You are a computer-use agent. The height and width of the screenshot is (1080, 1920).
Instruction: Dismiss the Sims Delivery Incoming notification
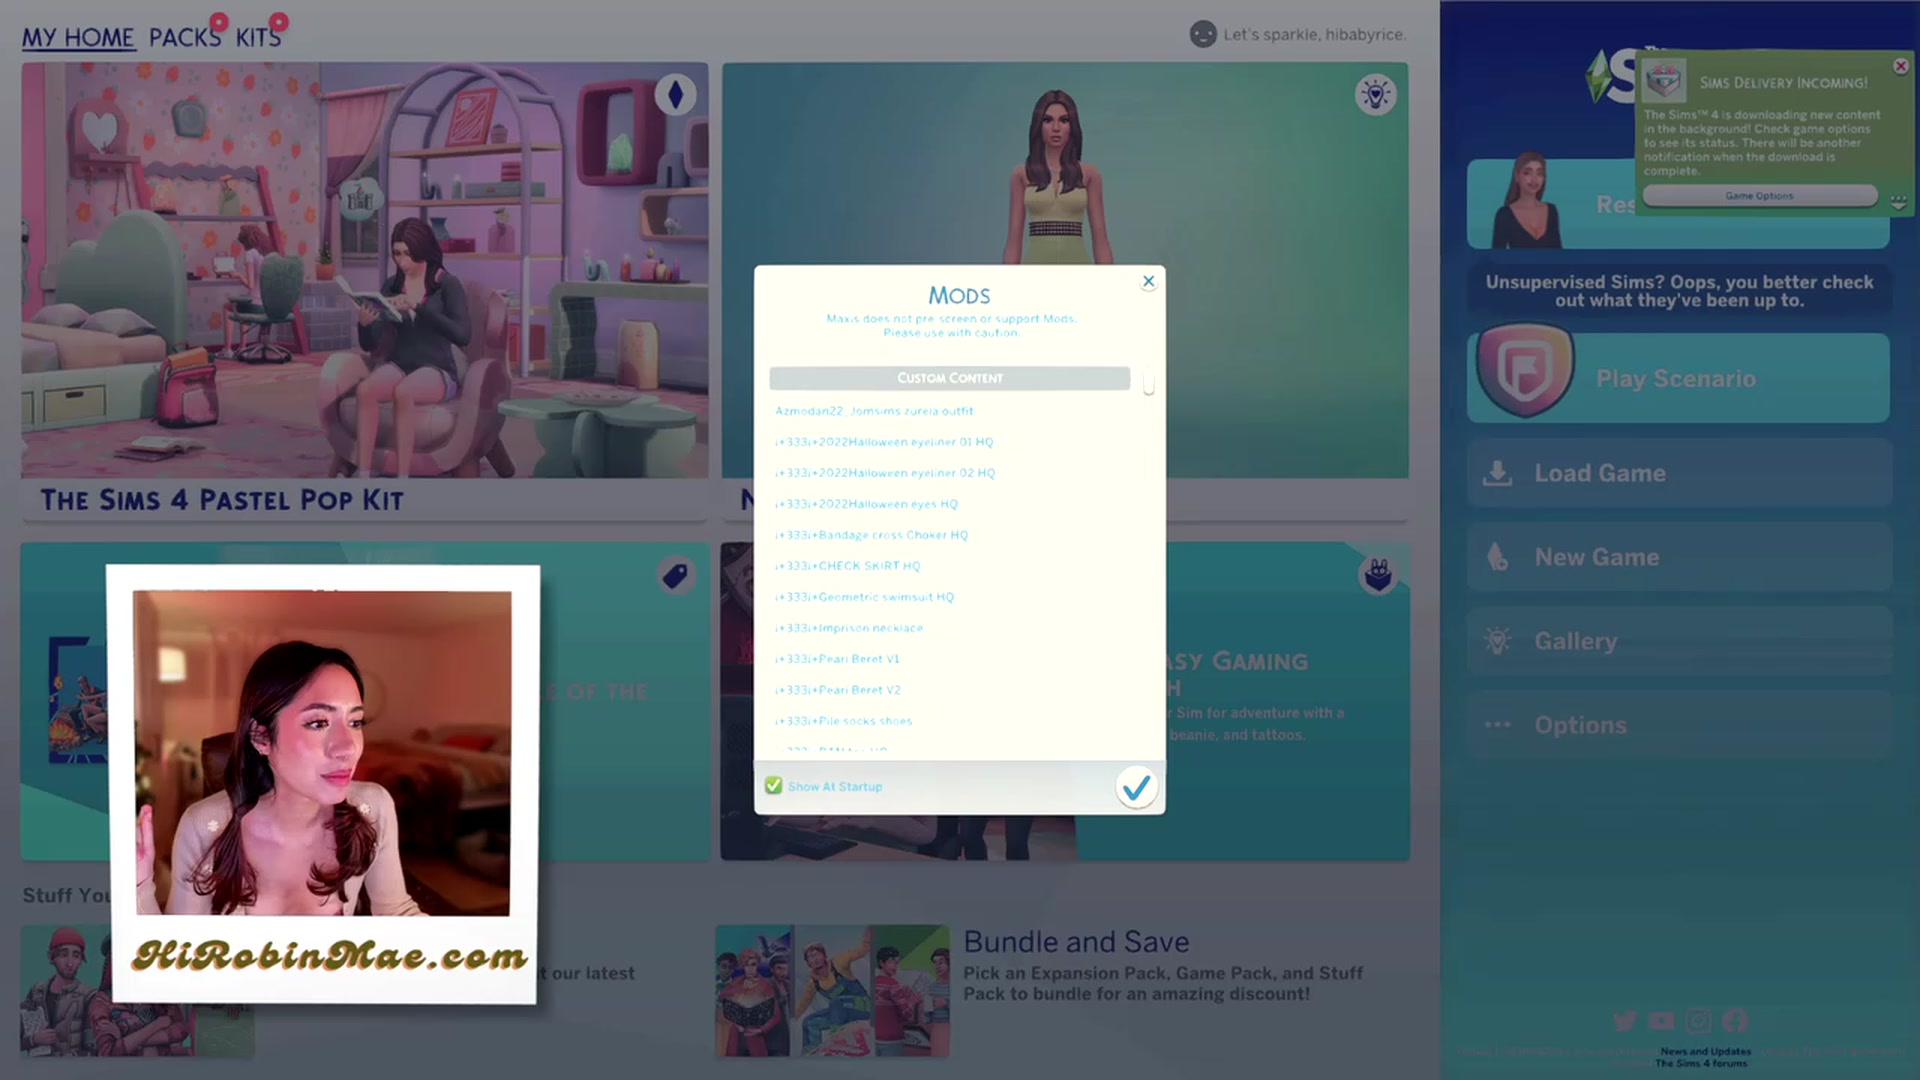click(1901, 66)
